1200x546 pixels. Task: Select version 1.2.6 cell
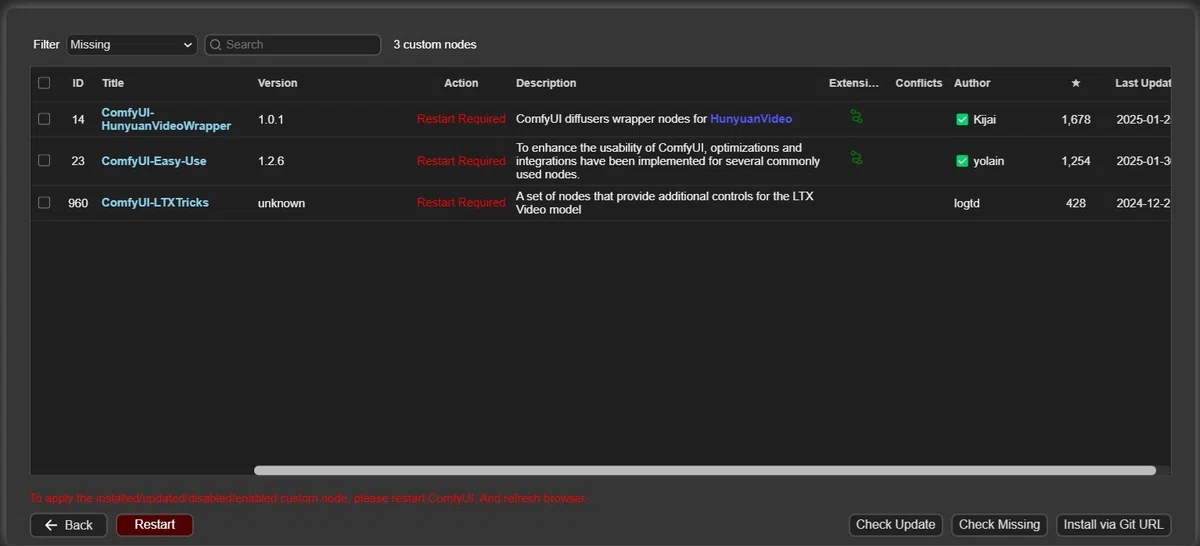pos(271,161)
